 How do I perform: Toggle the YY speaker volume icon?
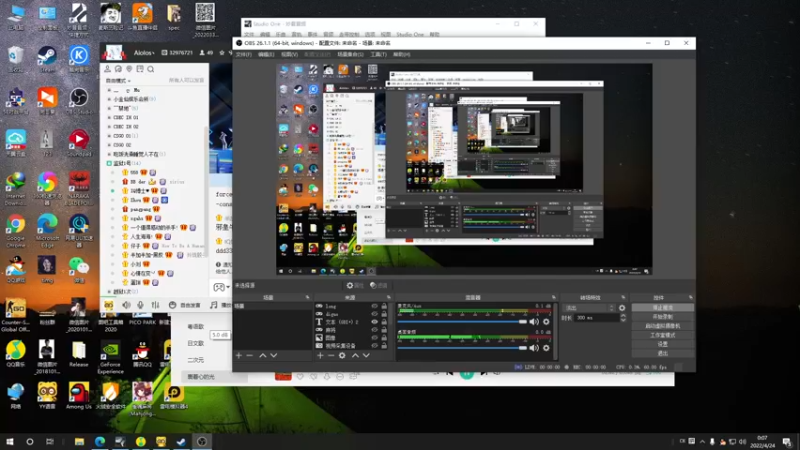(126, 305)
